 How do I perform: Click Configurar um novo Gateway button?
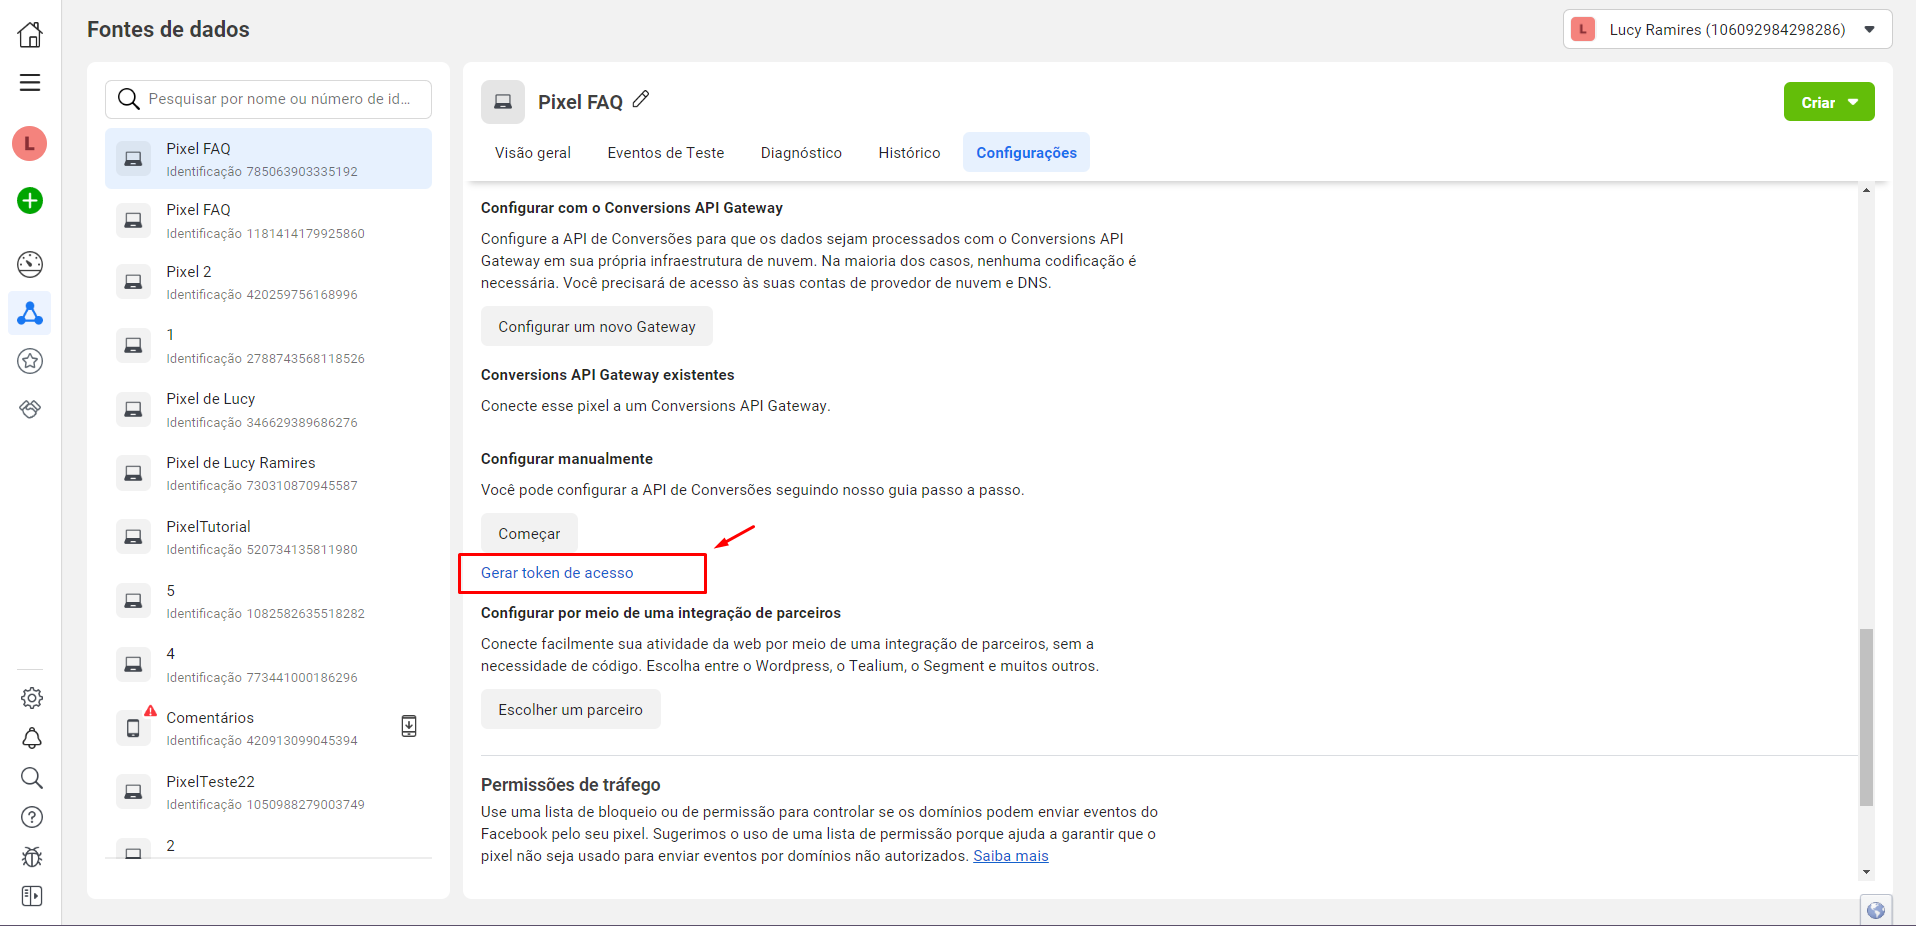pos(597,327)
